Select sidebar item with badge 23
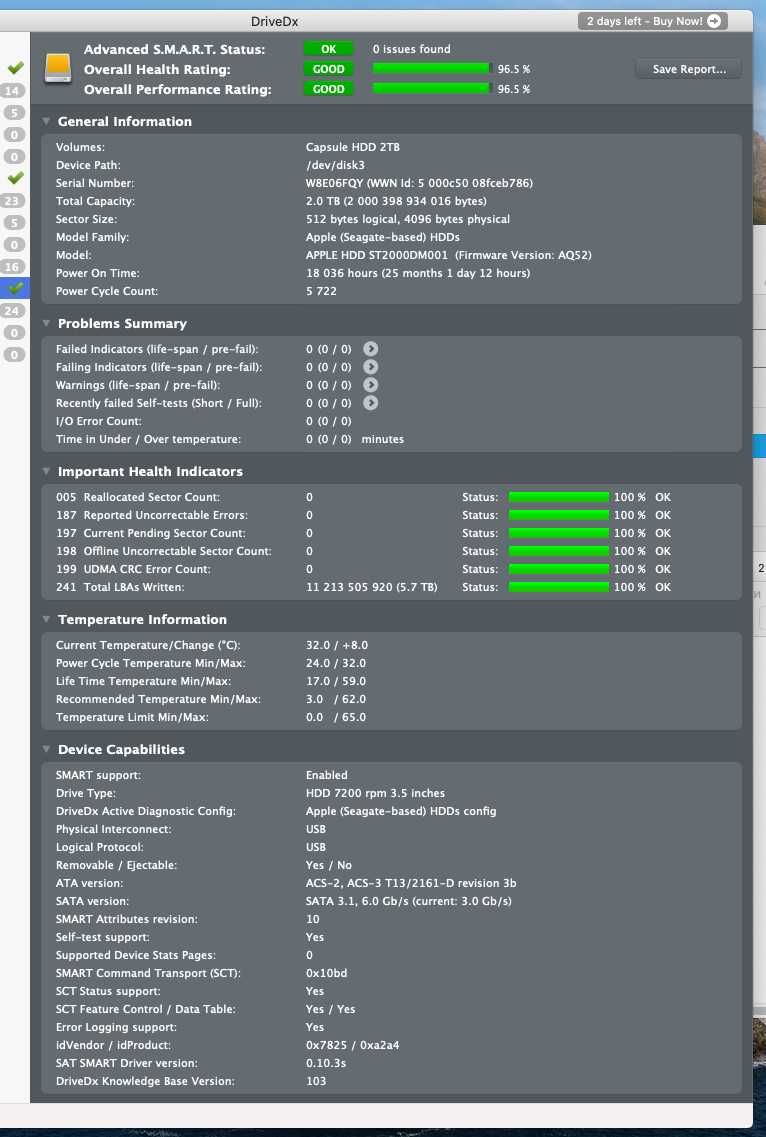Viewport: 766px width, 1137px height. coord(12,201)
